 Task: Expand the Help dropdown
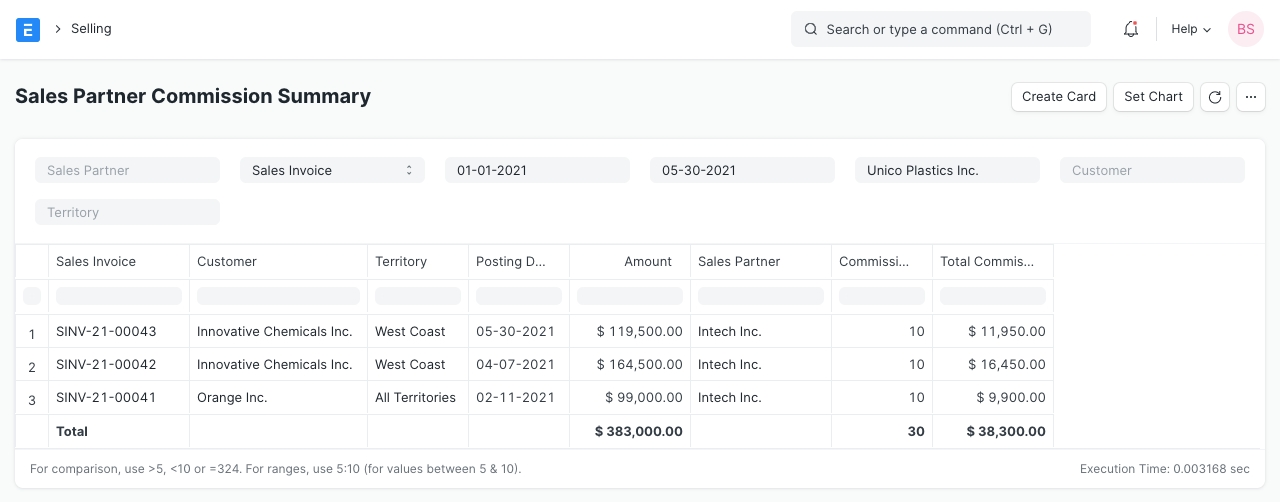[x=1190, y=30]
